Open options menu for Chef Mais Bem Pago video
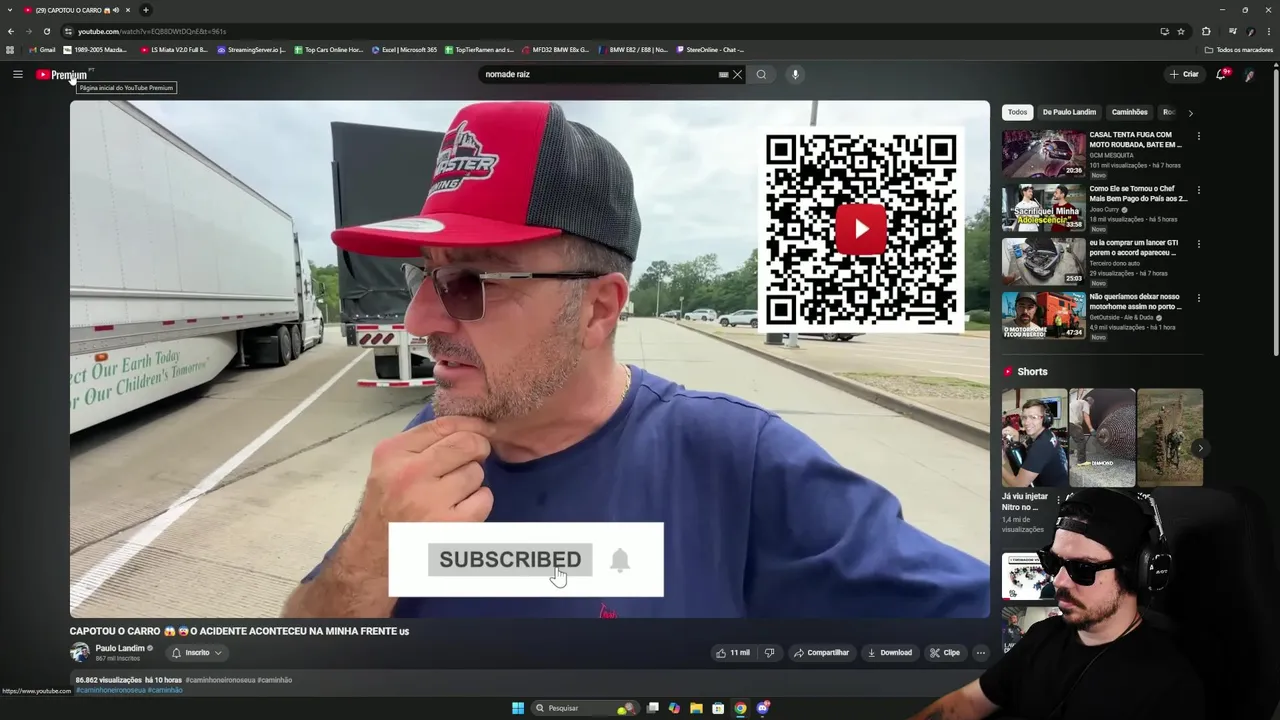This screenshot has height=720, width=1280. (1198, 190)
